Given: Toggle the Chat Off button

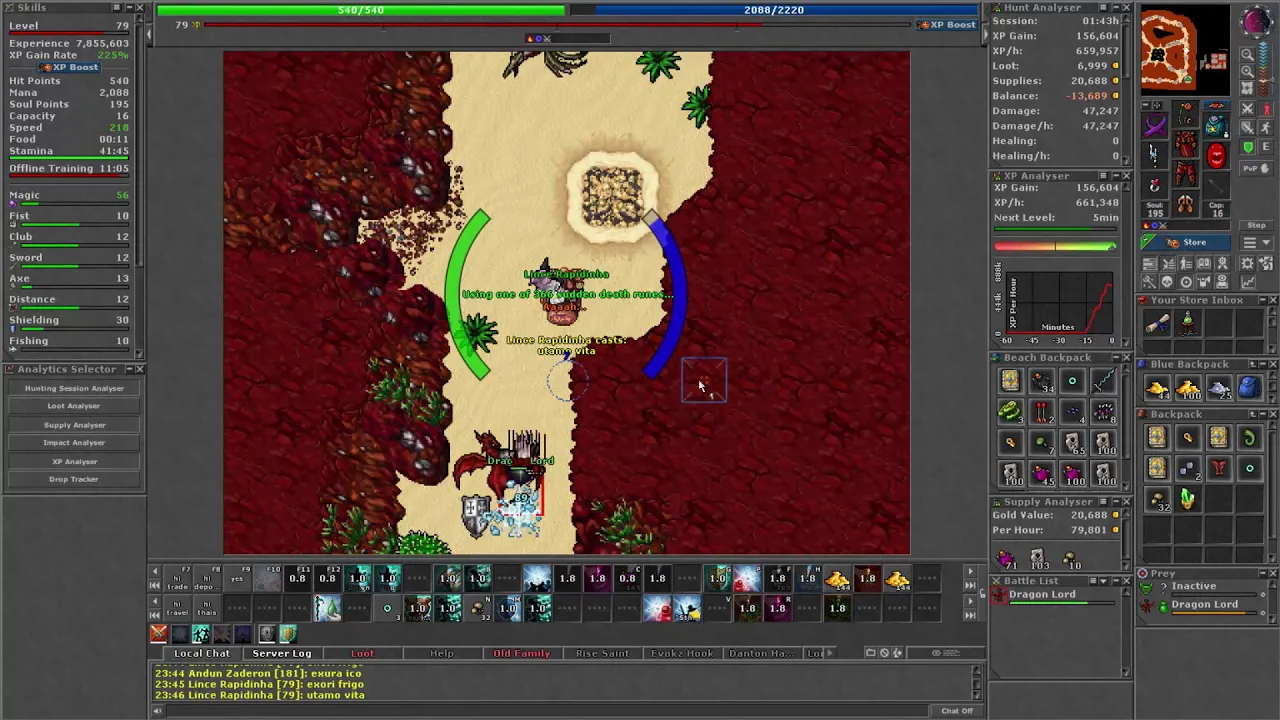Looking at the screenshot, I should 956,711.
